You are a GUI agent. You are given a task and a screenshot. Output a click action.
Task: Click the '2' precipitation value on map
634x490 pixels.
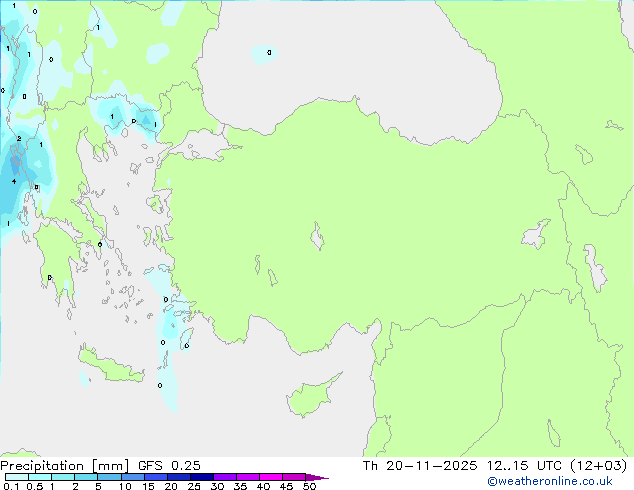pos(19,139)
